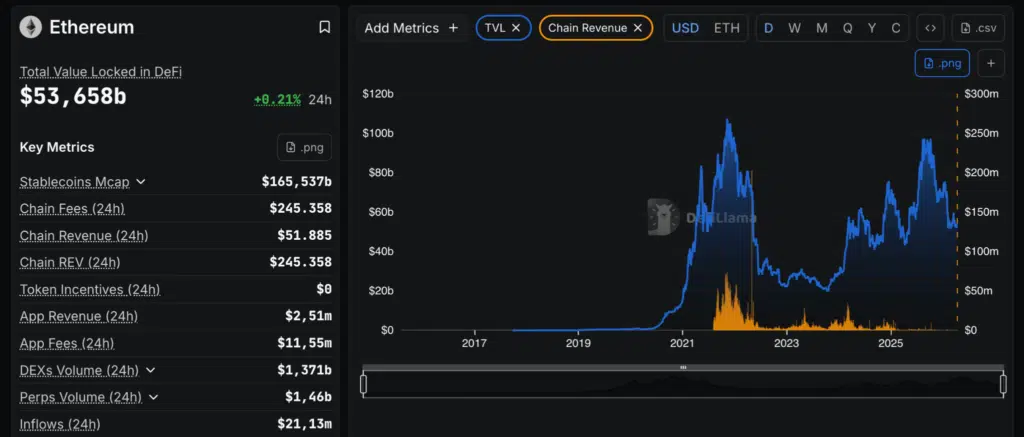
Task: Click the Chain Revenue (24h) metric label
Action: 84,235
